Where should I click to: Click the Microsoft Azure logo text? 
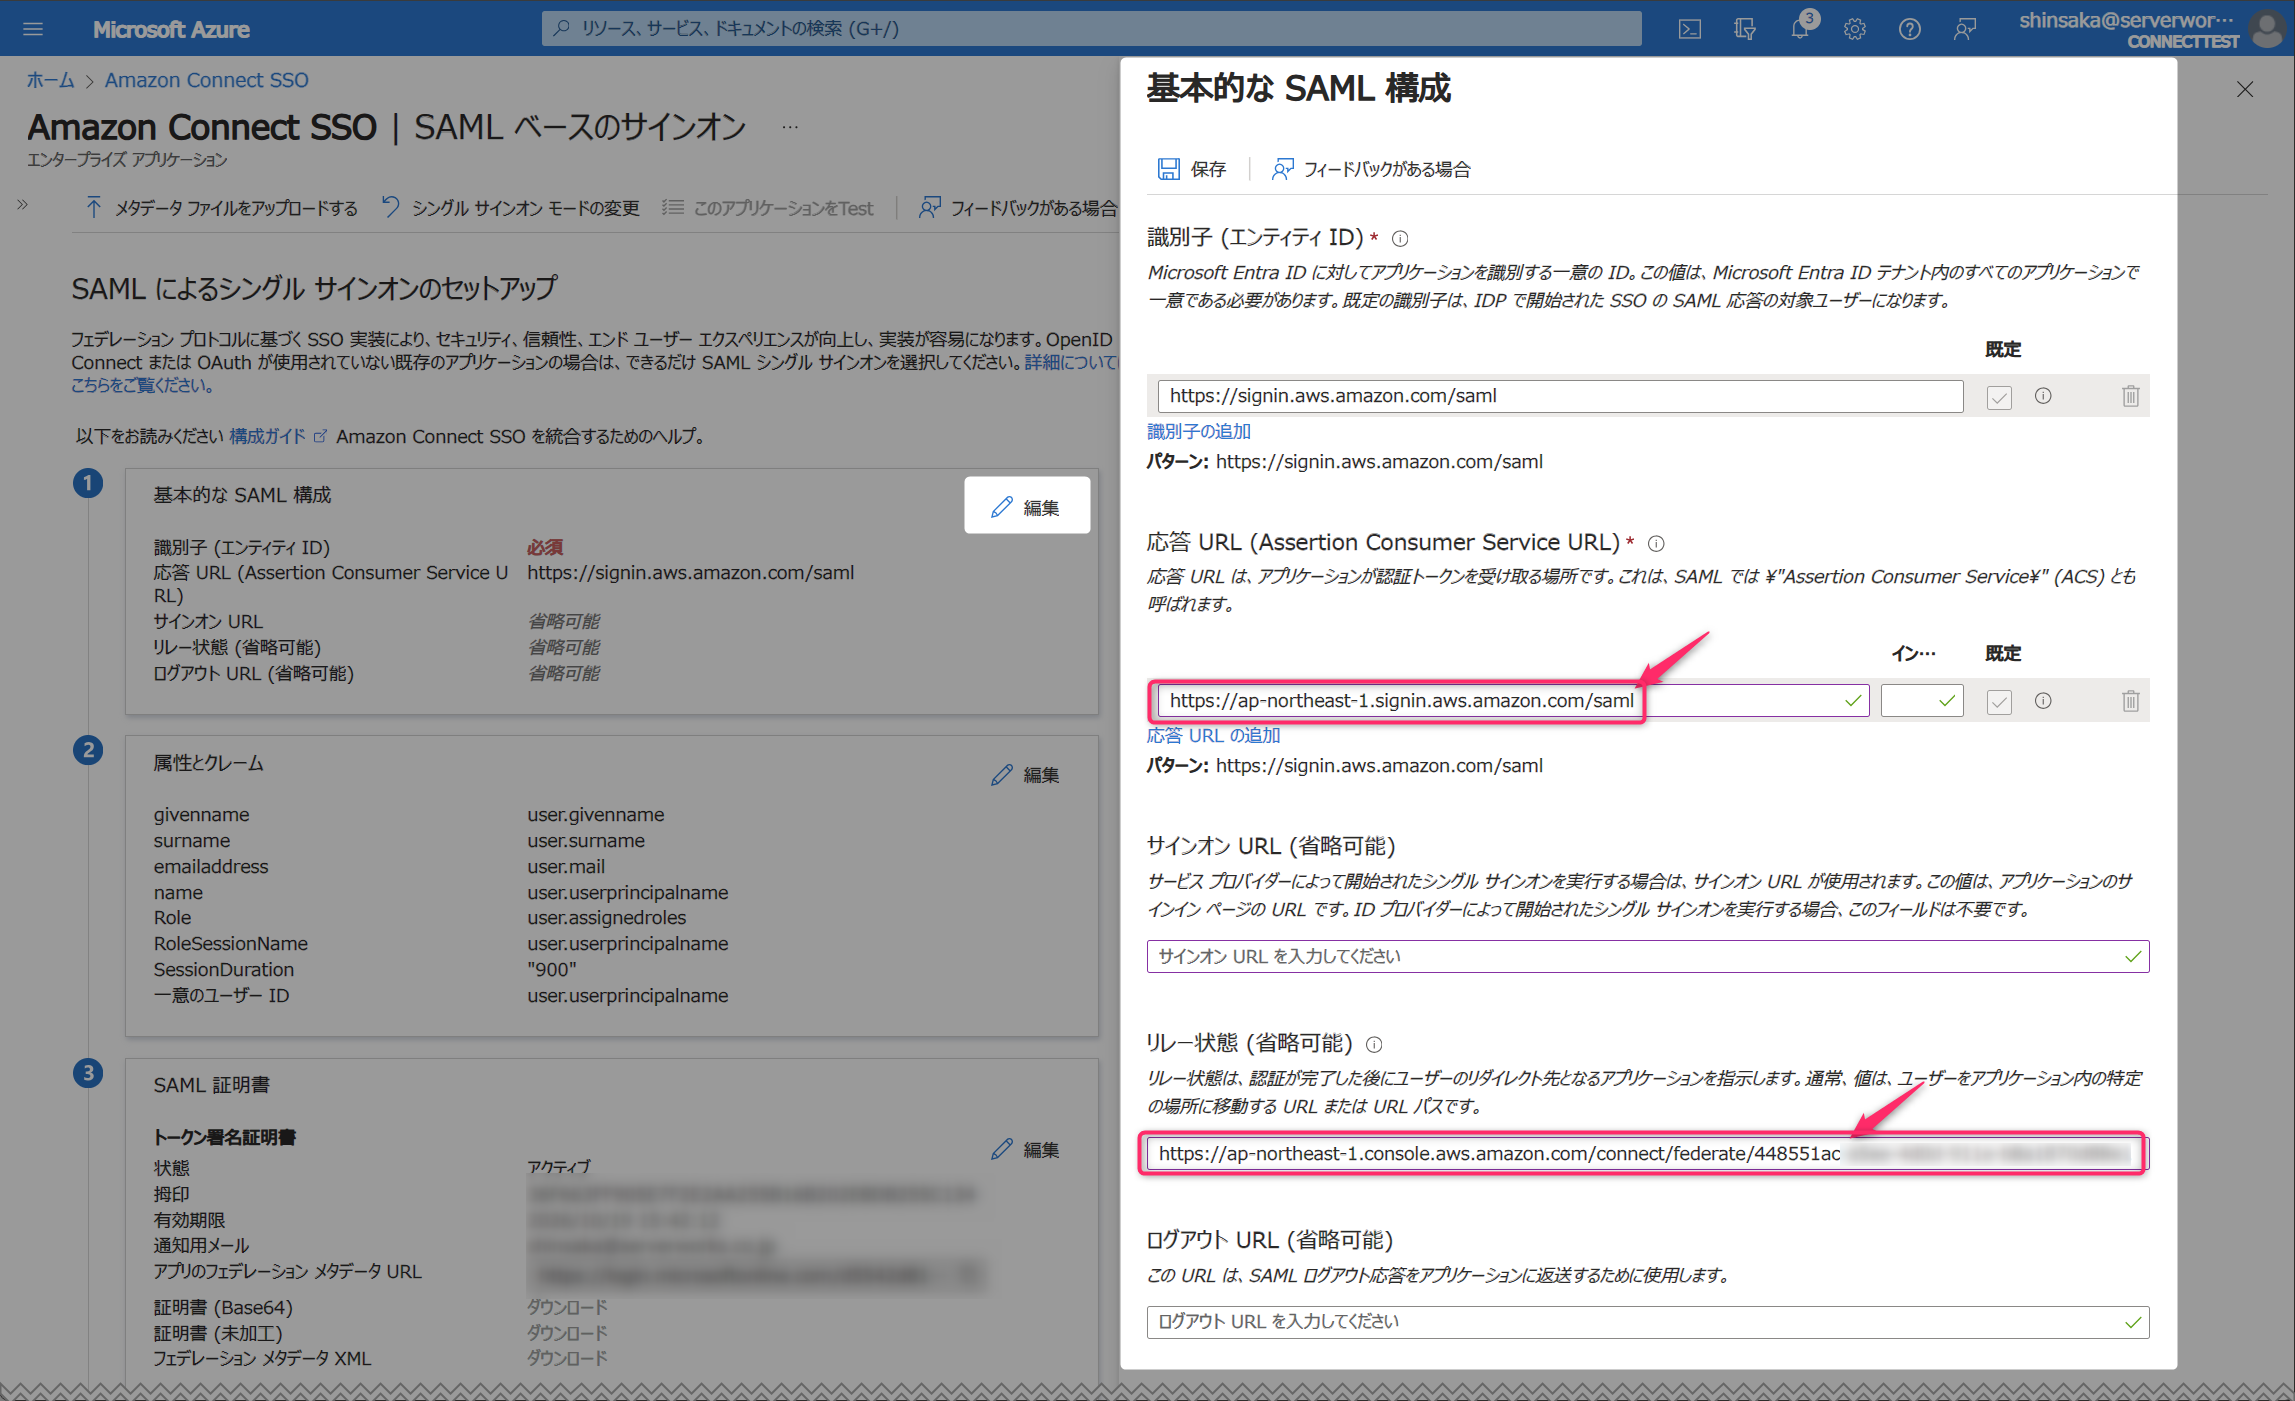(171, 29)
